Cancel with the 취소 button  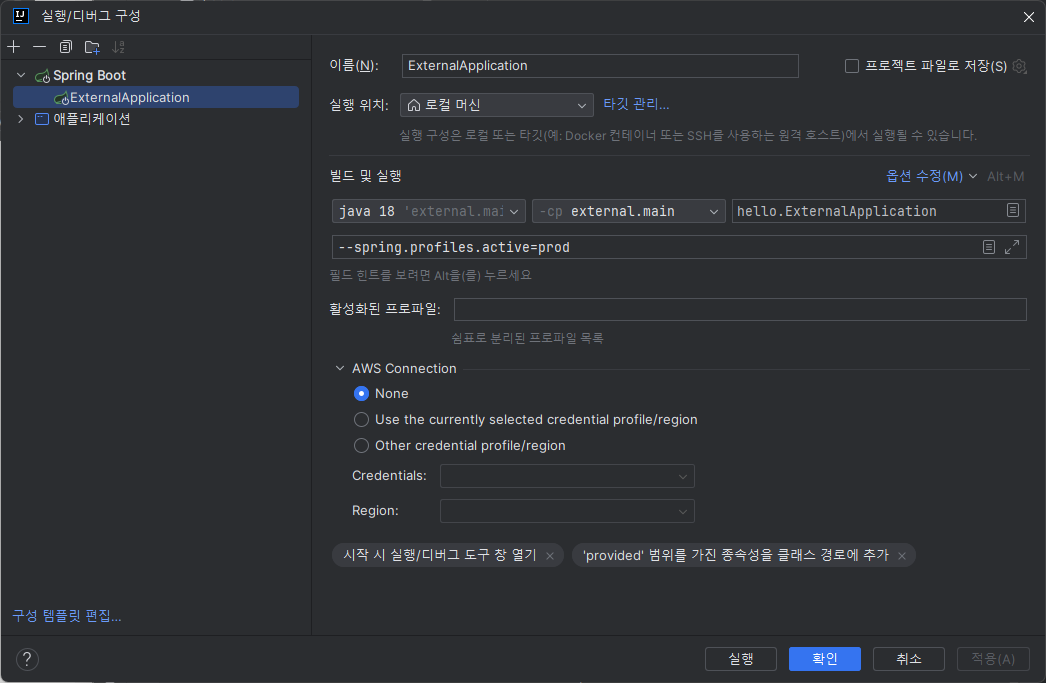(909, 659)
